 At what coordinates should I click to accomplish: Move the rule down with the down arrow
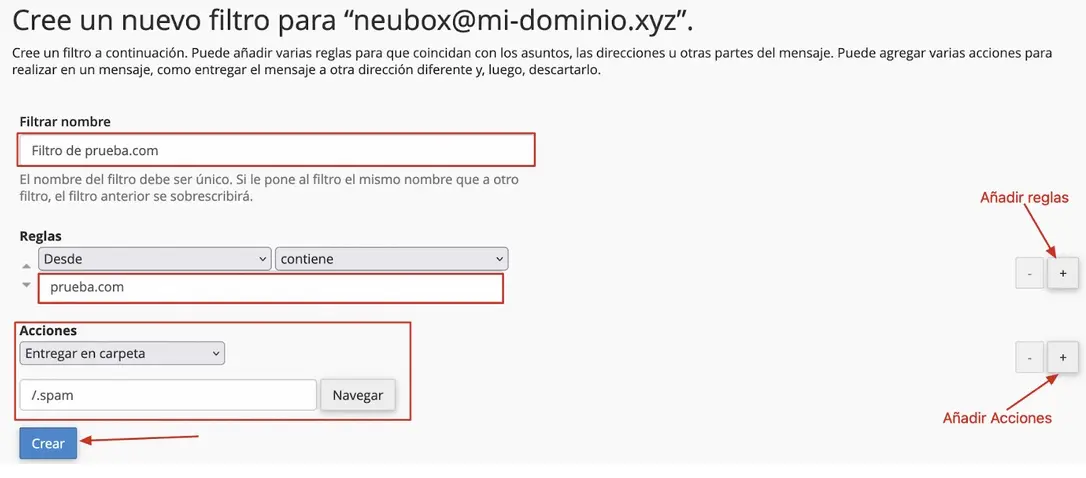pos(27,284)
